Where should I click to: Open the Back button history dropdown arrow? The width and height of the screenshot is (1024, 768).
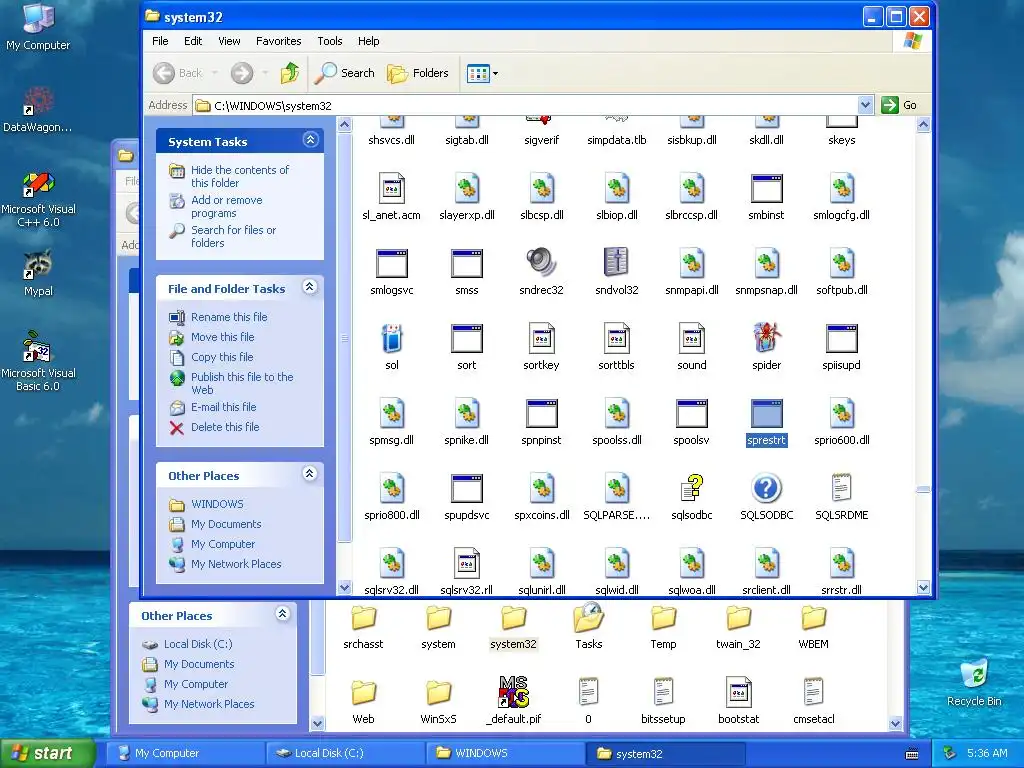215,73
